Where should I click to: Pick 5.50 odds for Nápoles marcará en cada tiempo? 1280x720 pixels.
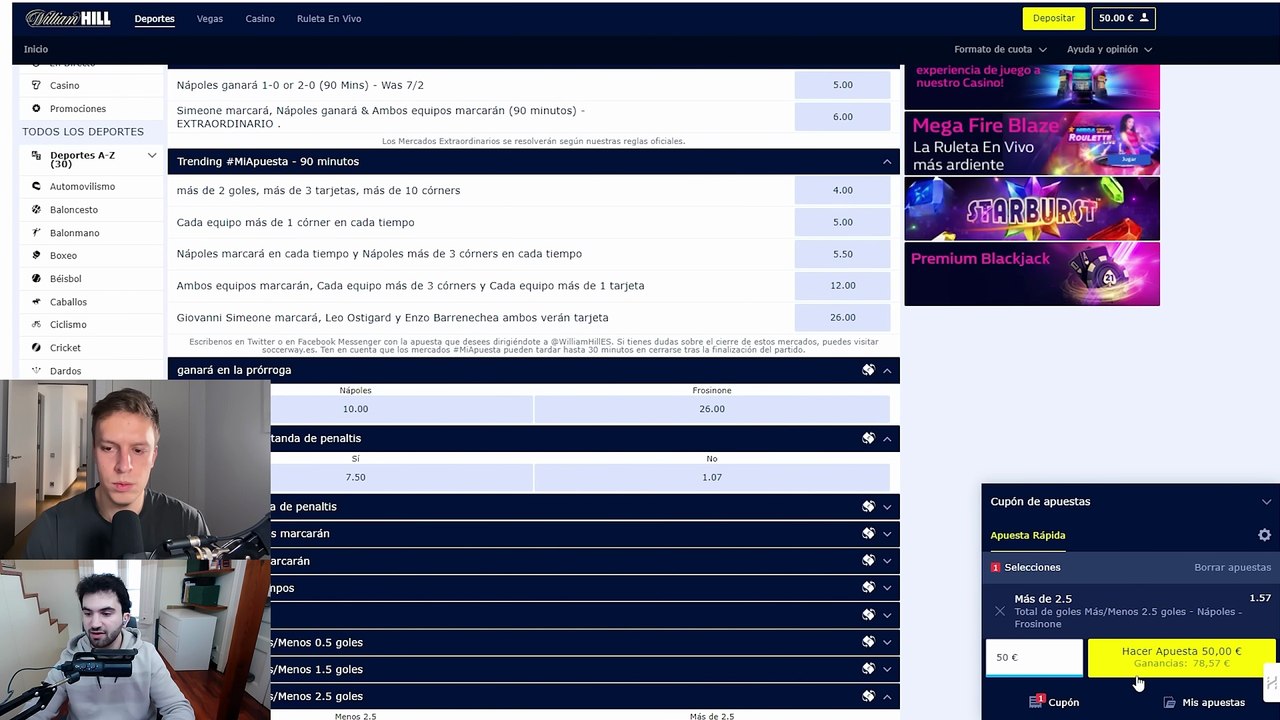point(843,254)
